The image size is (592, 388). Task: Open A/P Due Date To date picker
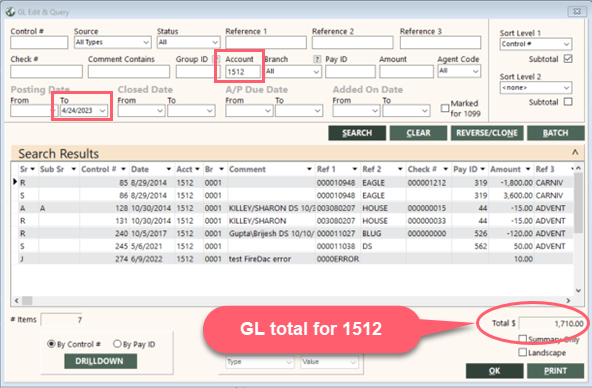(318, 111)
